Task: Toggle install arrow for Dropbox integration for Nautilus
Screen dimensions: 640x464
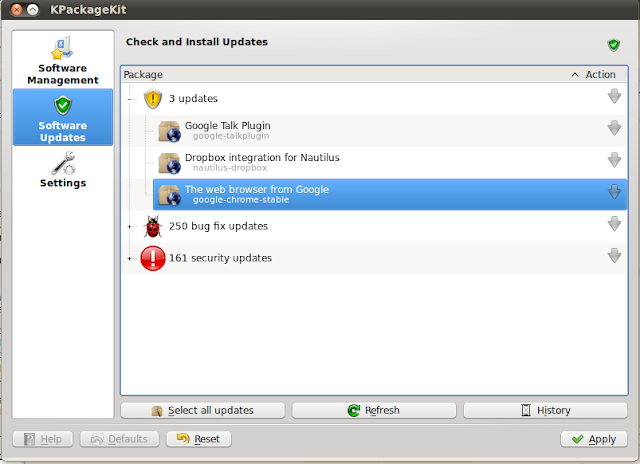Action: point(614,160)
